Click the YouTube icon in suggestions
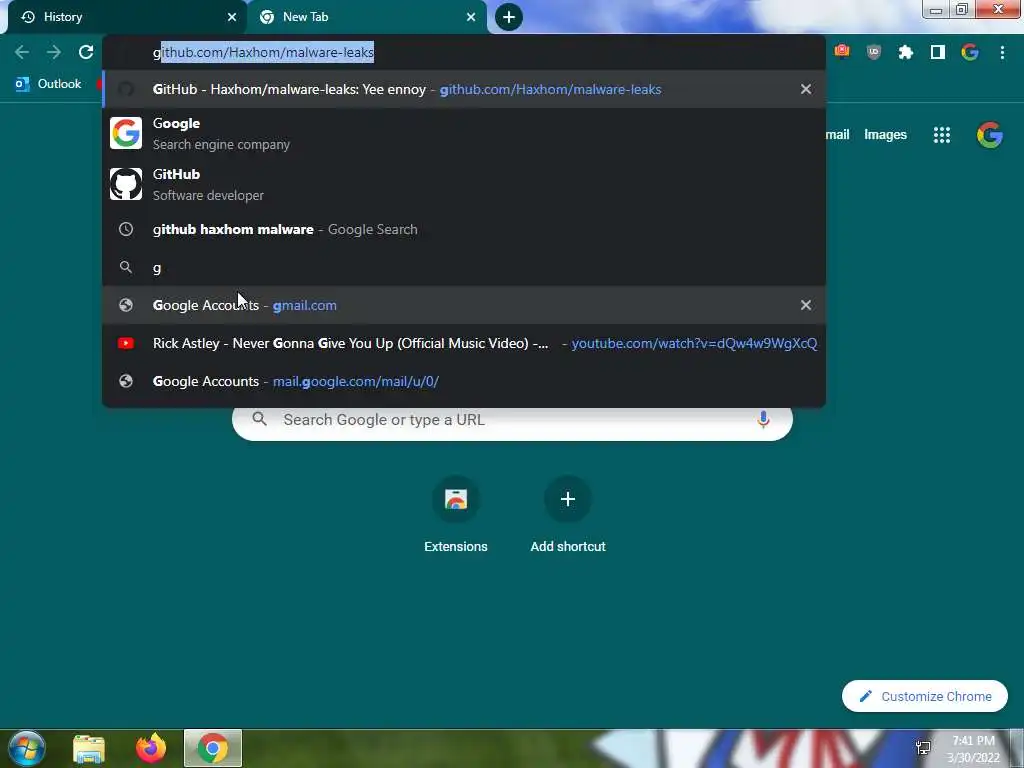Viewport: 1024px width, 768px height. (x=126, y=344)
